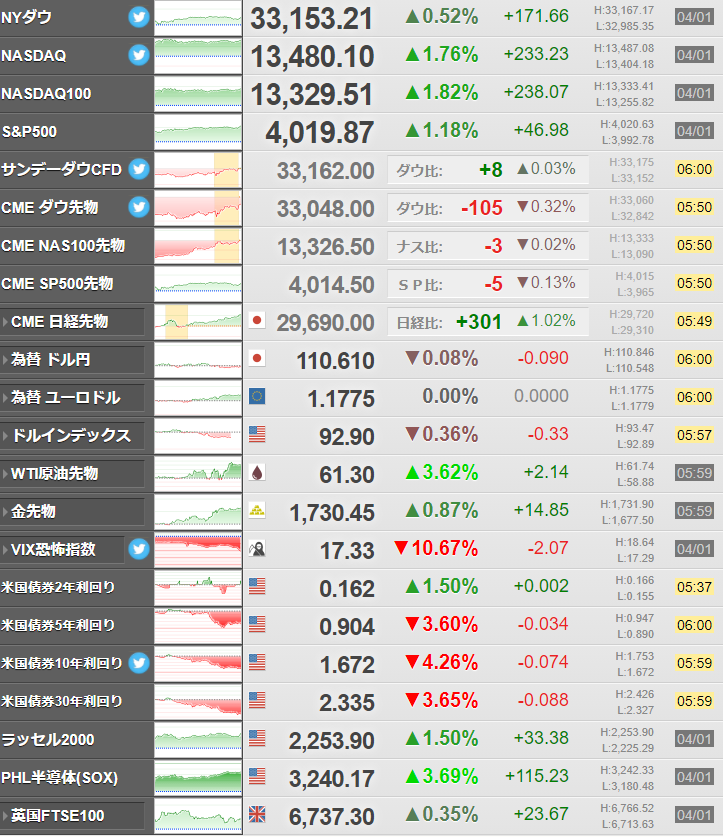The image size is (723, 837).
Task: Select the CME SP500先物 label
Action: click(57, 283)
